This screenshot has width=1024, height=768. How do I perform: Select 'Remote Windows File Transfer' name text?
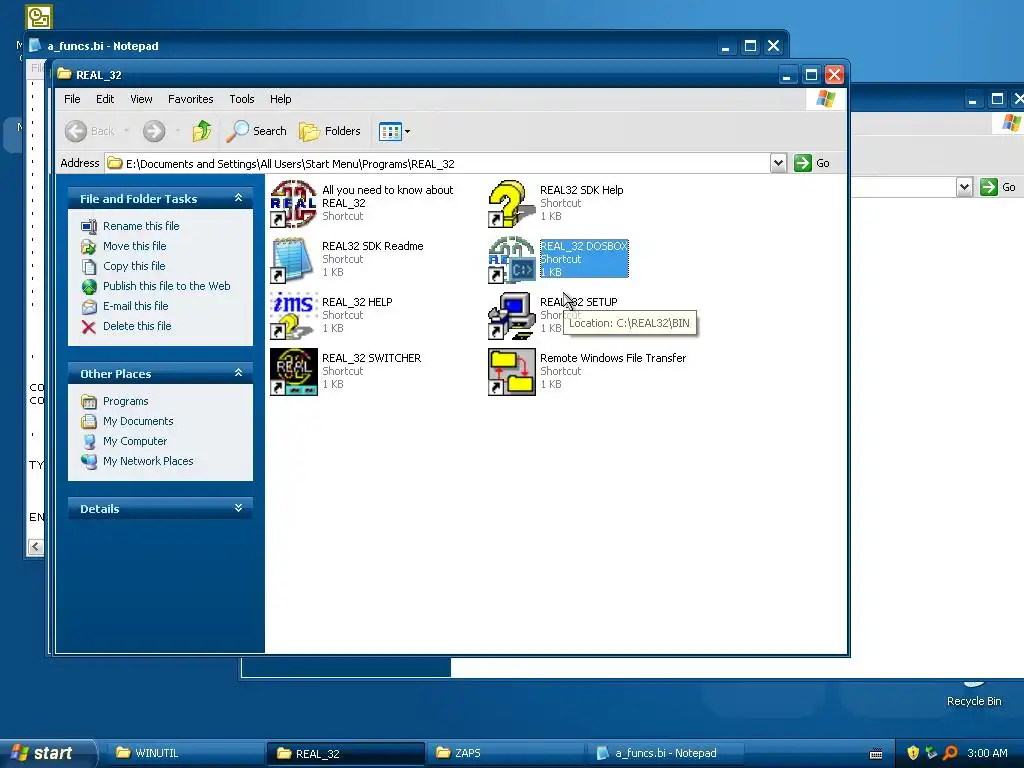coord(613,358)
